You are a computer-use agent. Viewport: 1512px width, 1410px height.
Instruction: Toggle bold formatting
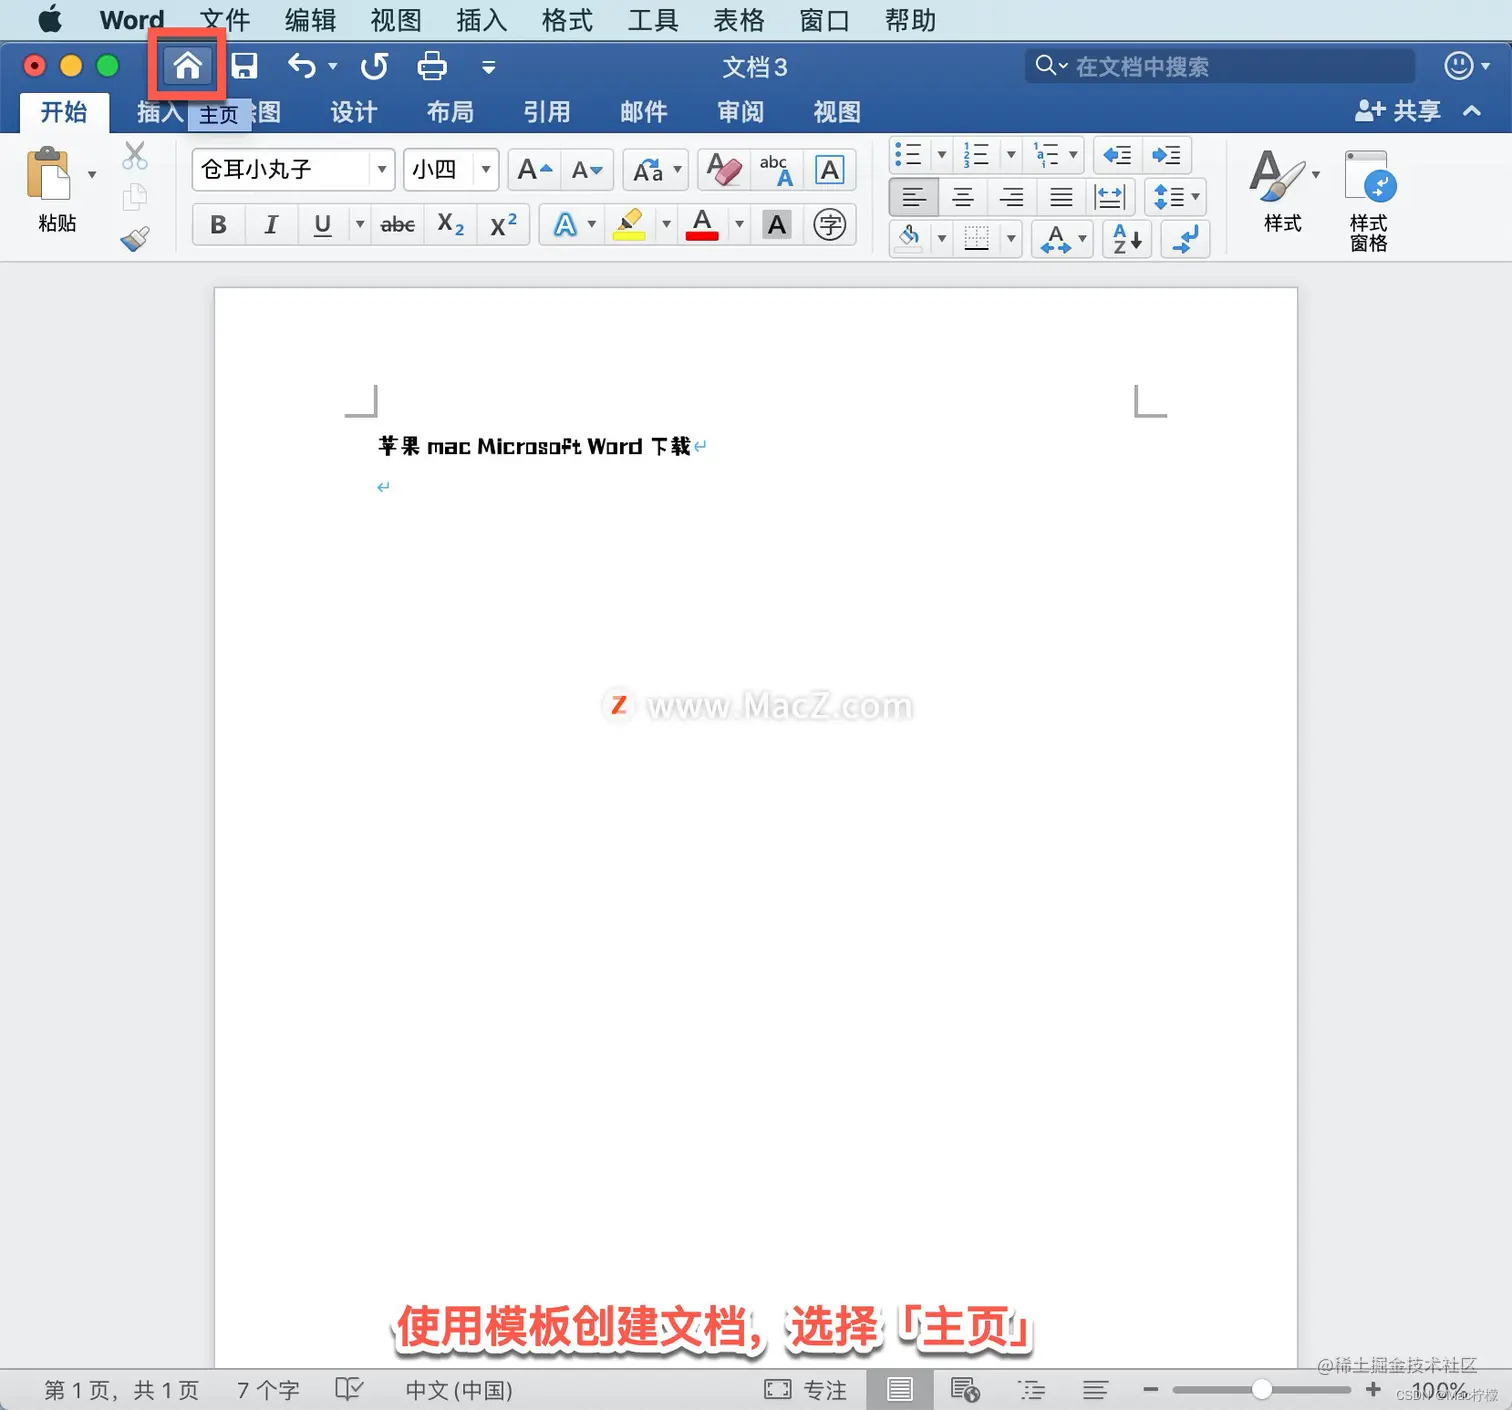(x=218, y=225)
